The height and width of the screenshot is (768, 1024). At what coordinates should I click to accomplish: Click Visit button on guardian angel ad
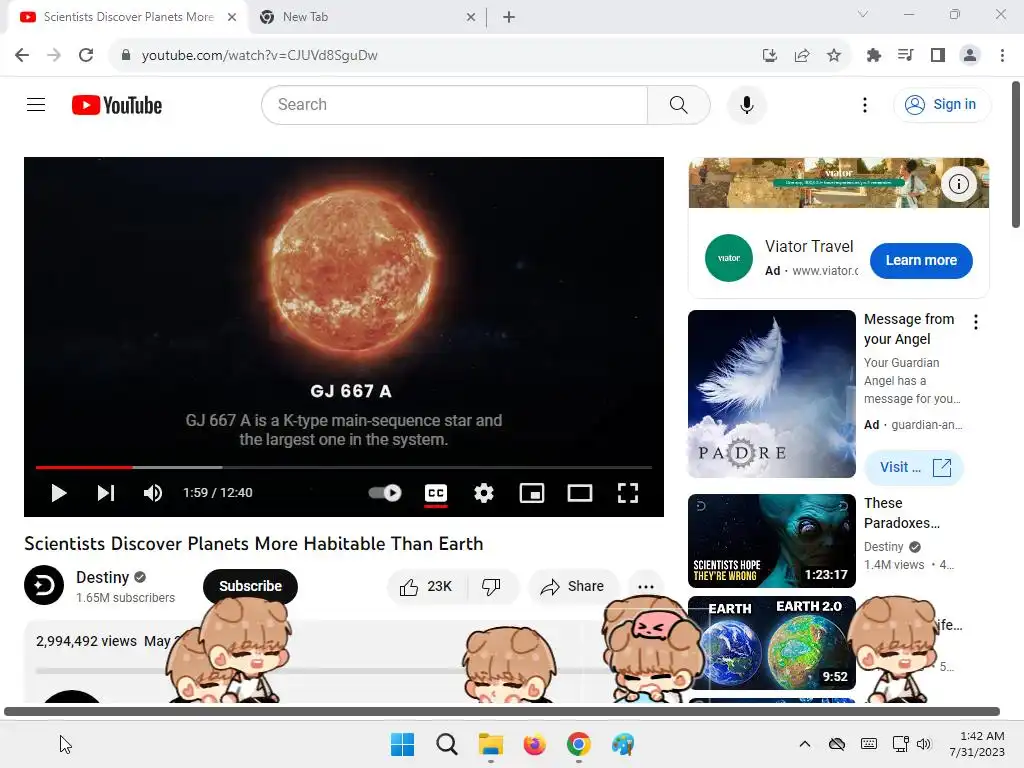pyautogui.click(x=914, y=468)
